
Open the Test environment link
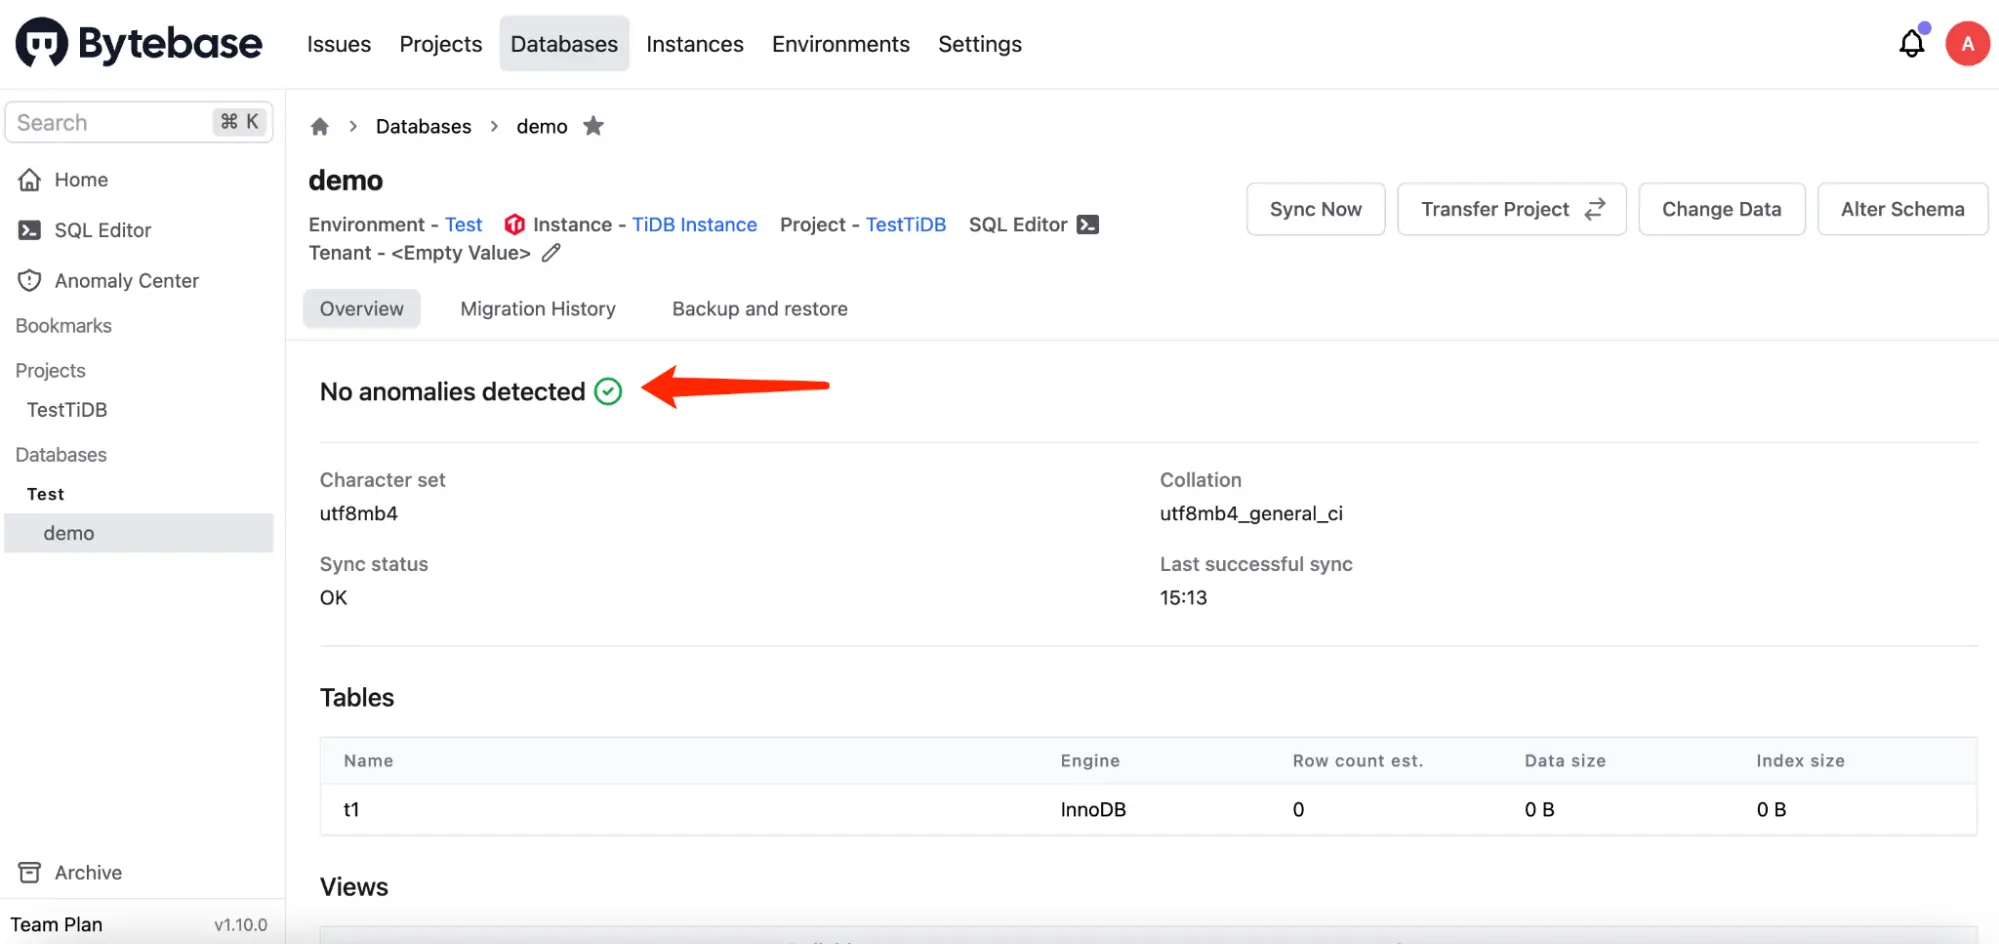click(463, 225)
